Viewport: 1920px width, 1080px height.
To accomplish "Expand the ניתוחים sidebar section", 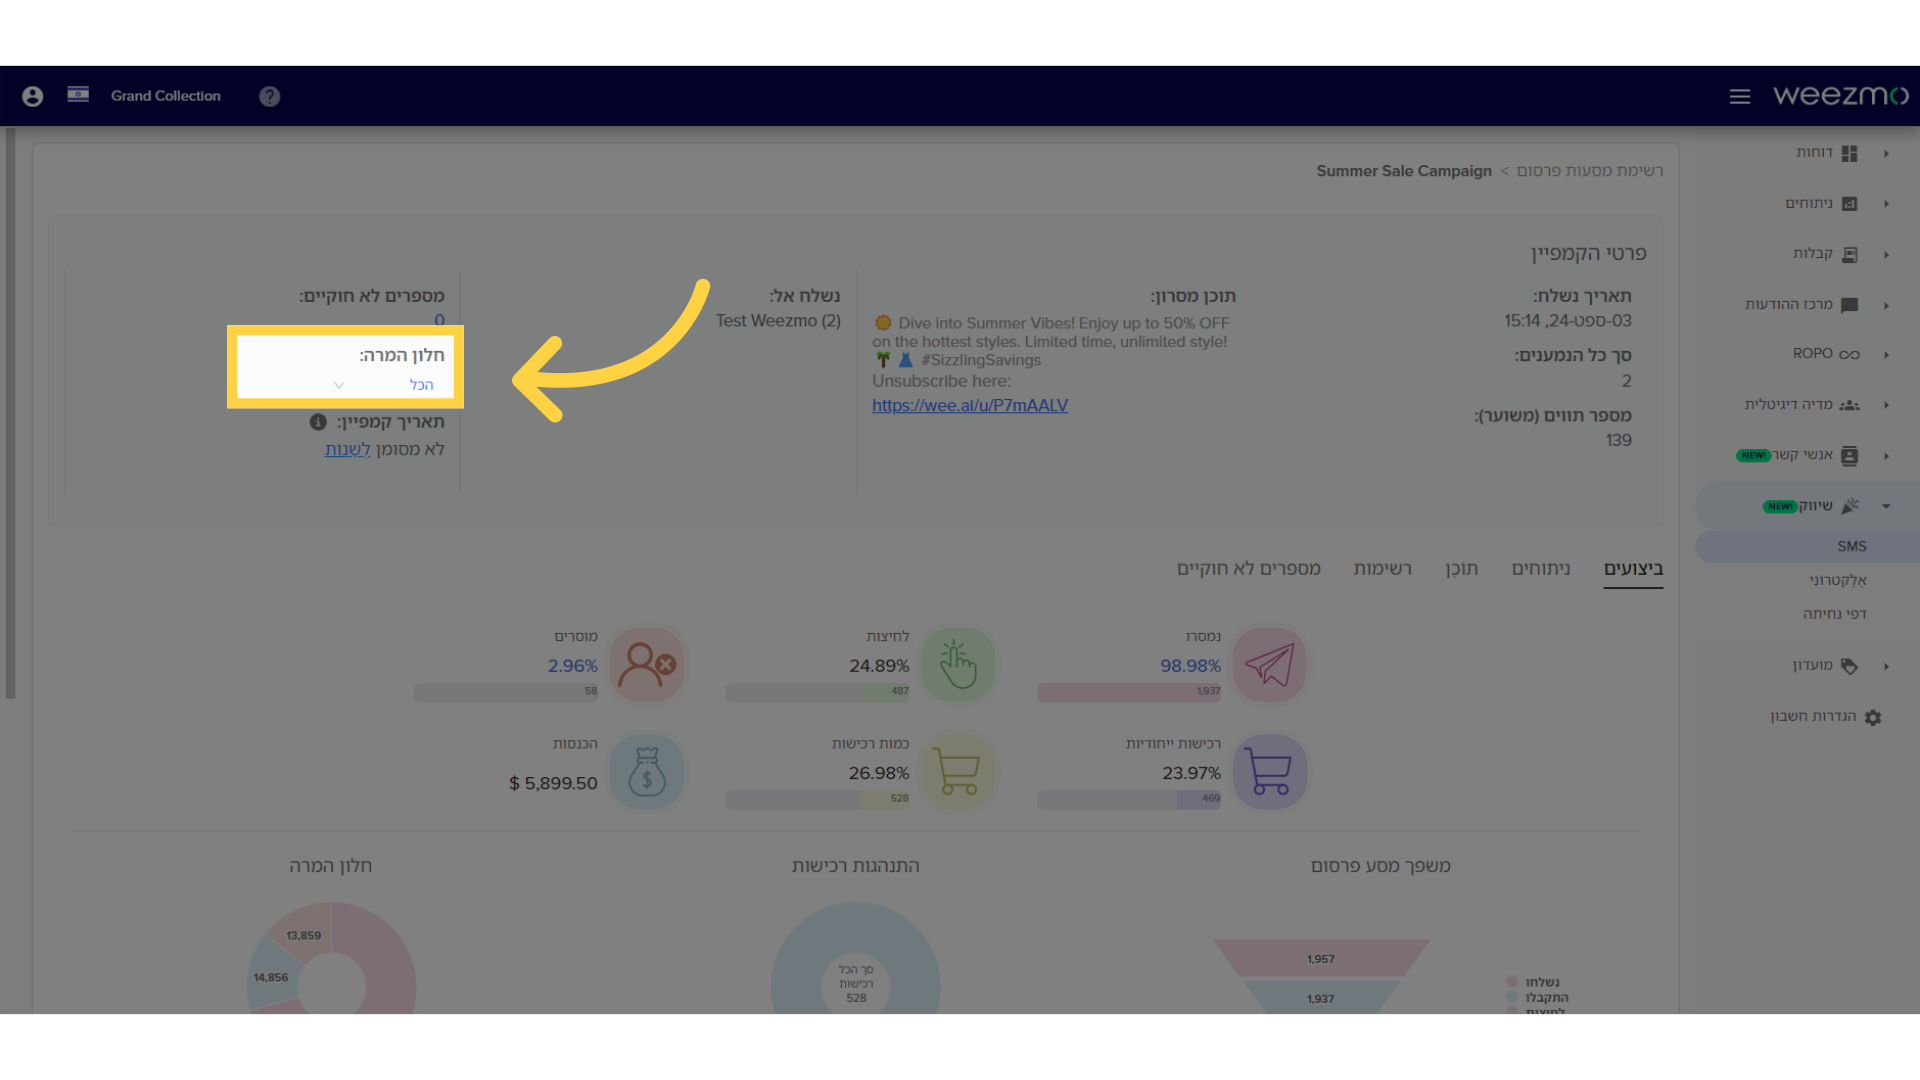I will click(1886, 204).
